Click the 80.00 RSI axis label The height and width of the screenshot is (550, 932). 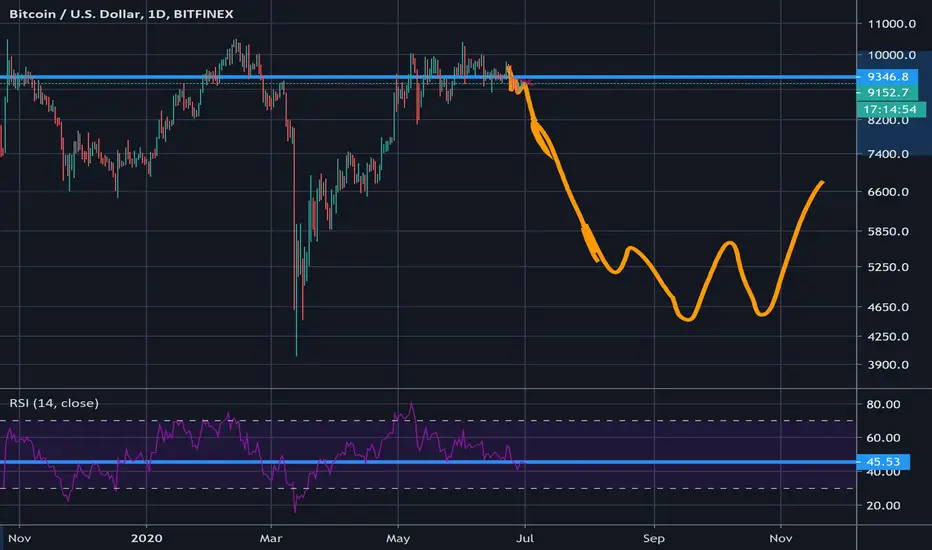[883, 404]
